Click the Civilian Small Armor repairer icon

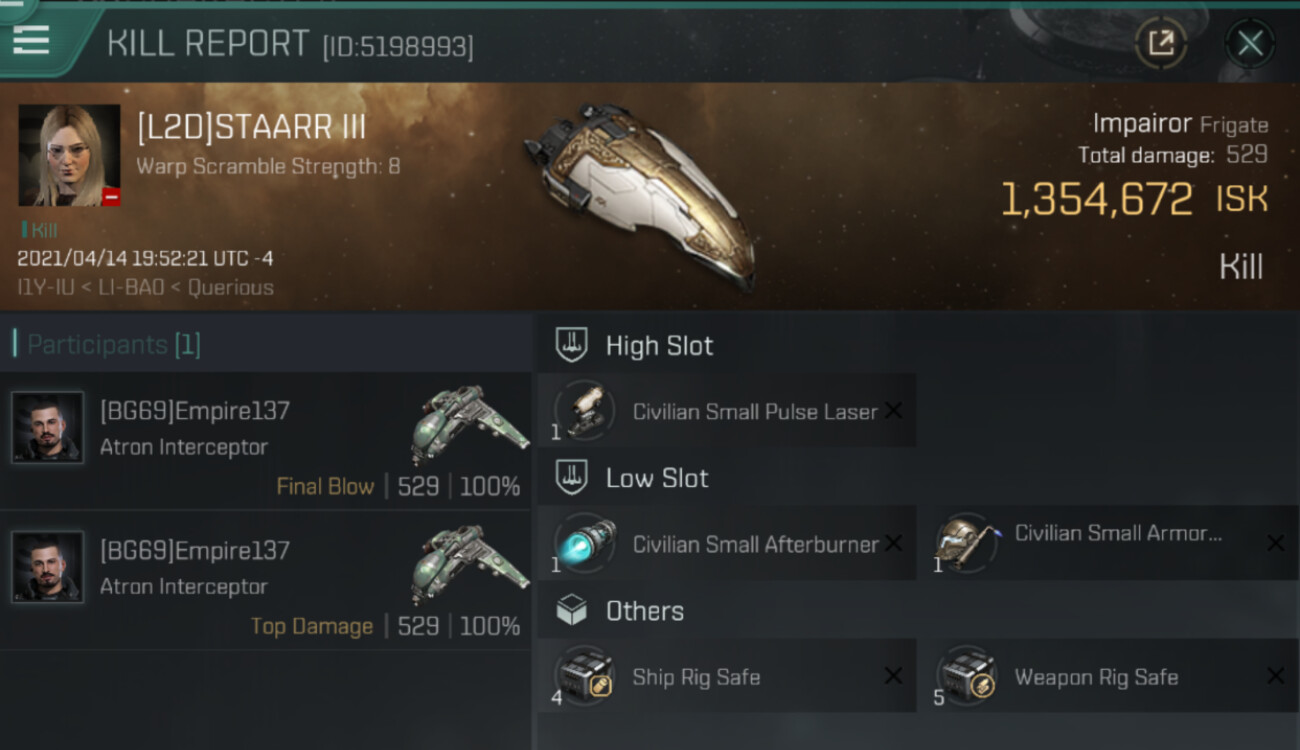[967, 543]
